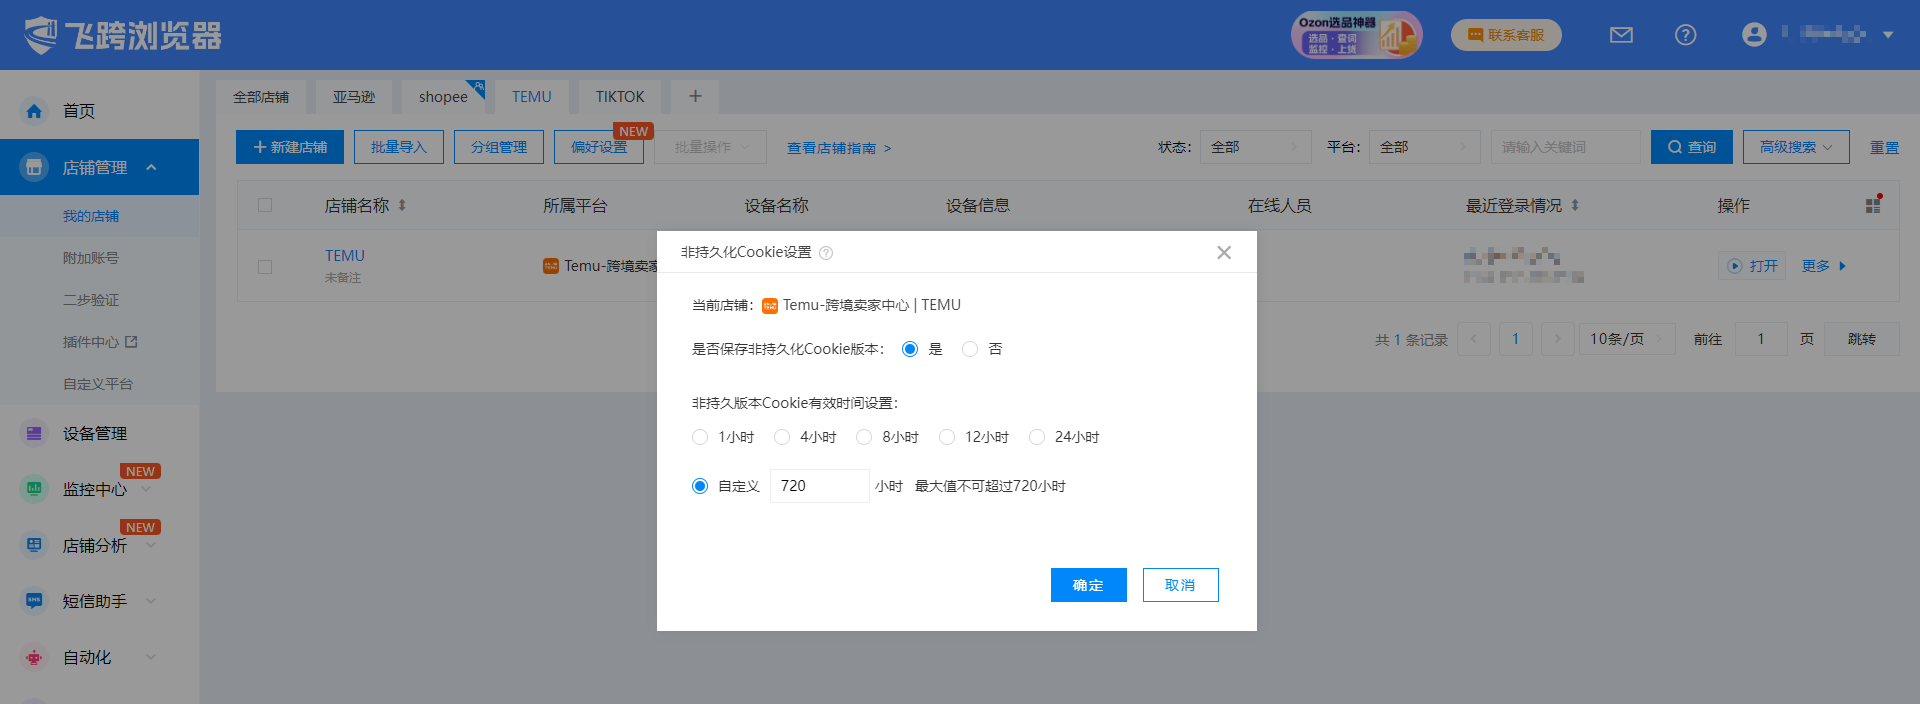Open 我的店铺 submenu item

(x=91, y=216)
